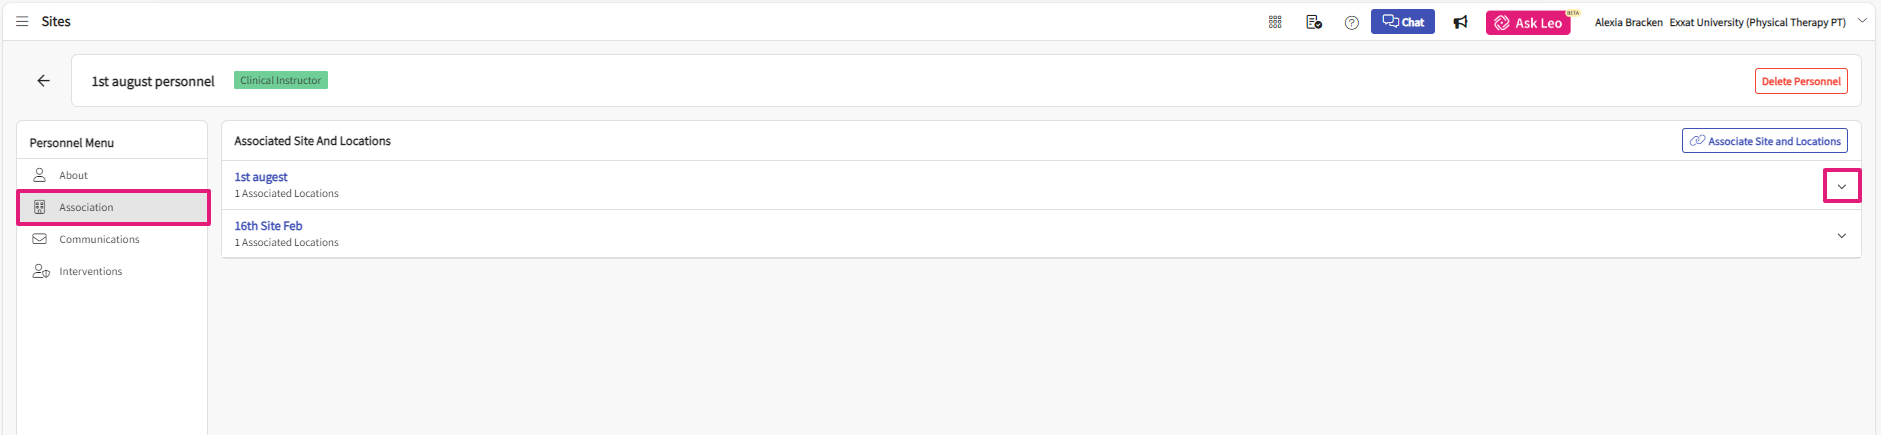
Task: Open the user account dropdown arrow
Action: [x=1862, y=21]
